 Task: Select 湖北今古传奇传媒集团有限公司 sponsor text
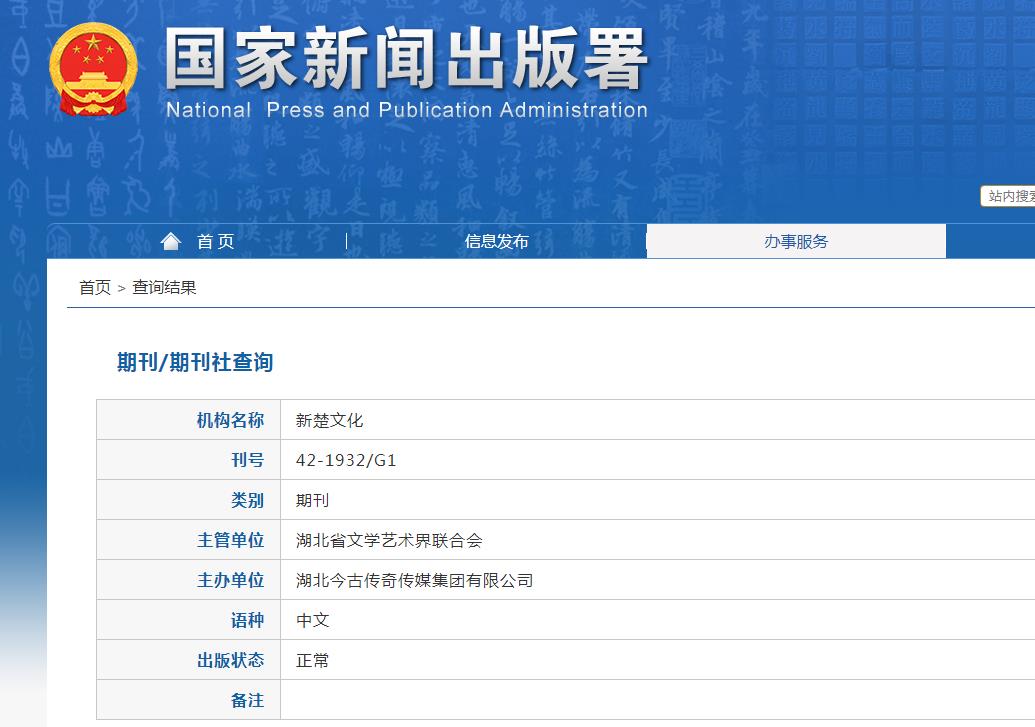(413, 579)
